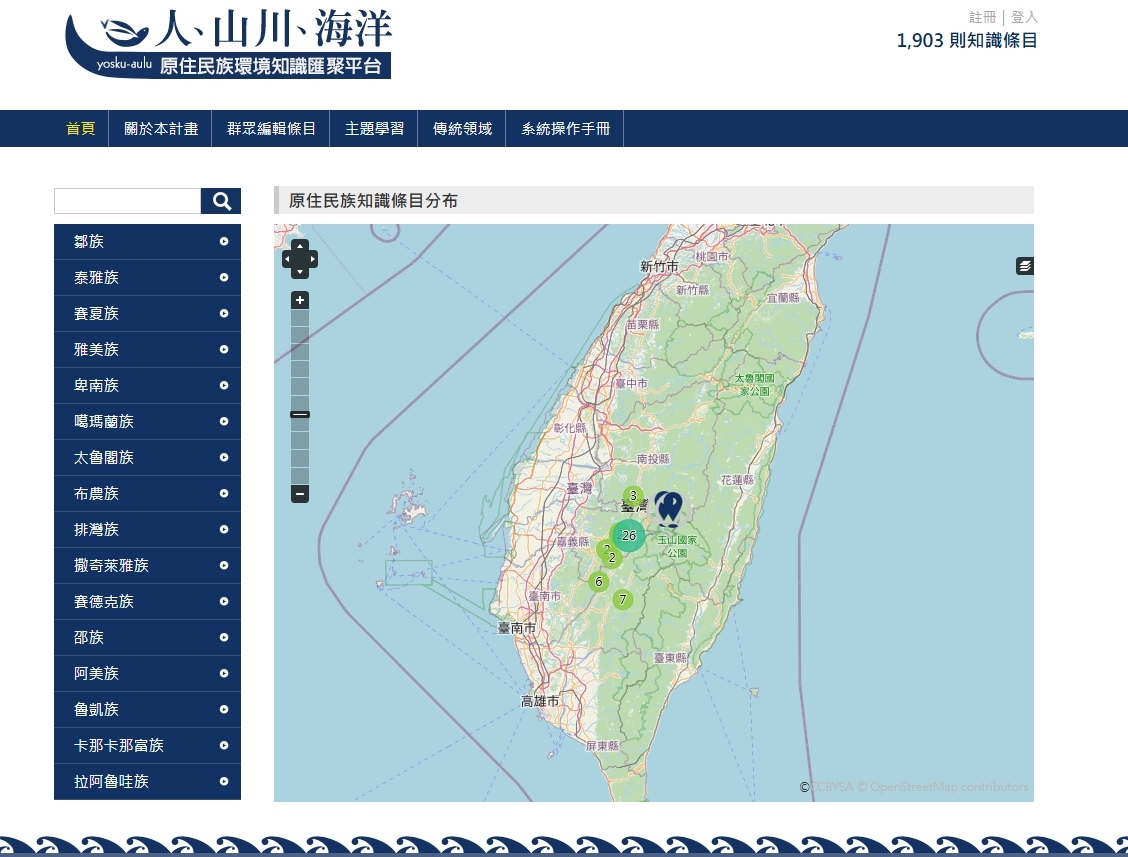
Task: Pan the map down with arrow
Action: [x=300, y=272]
